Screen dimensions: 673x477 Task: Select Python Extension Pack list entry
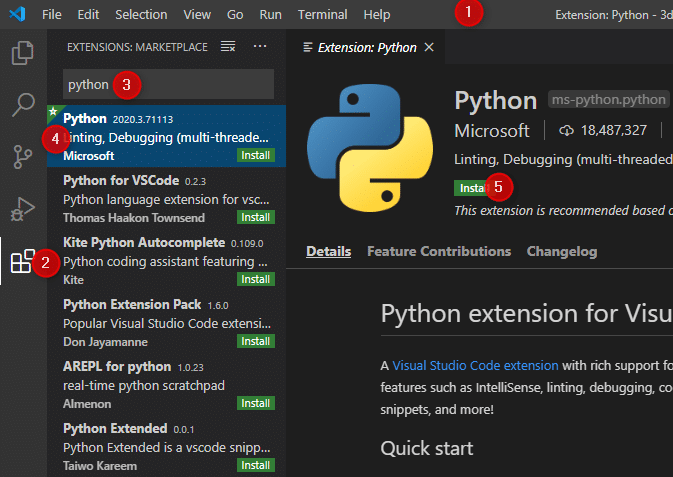click(167, 322)
